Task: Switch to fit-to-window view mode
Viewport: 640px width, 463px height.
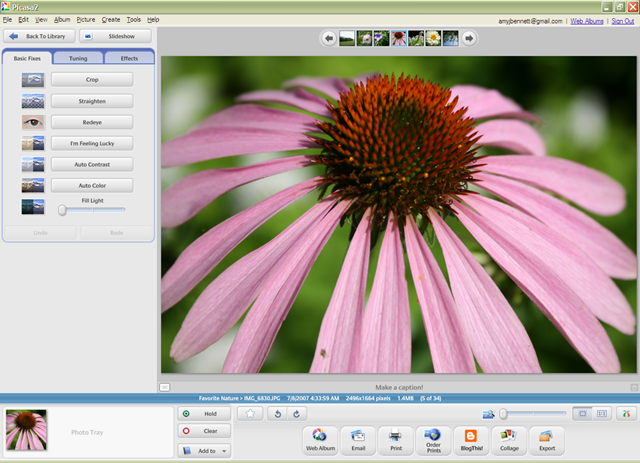Action: pos(581,413)
